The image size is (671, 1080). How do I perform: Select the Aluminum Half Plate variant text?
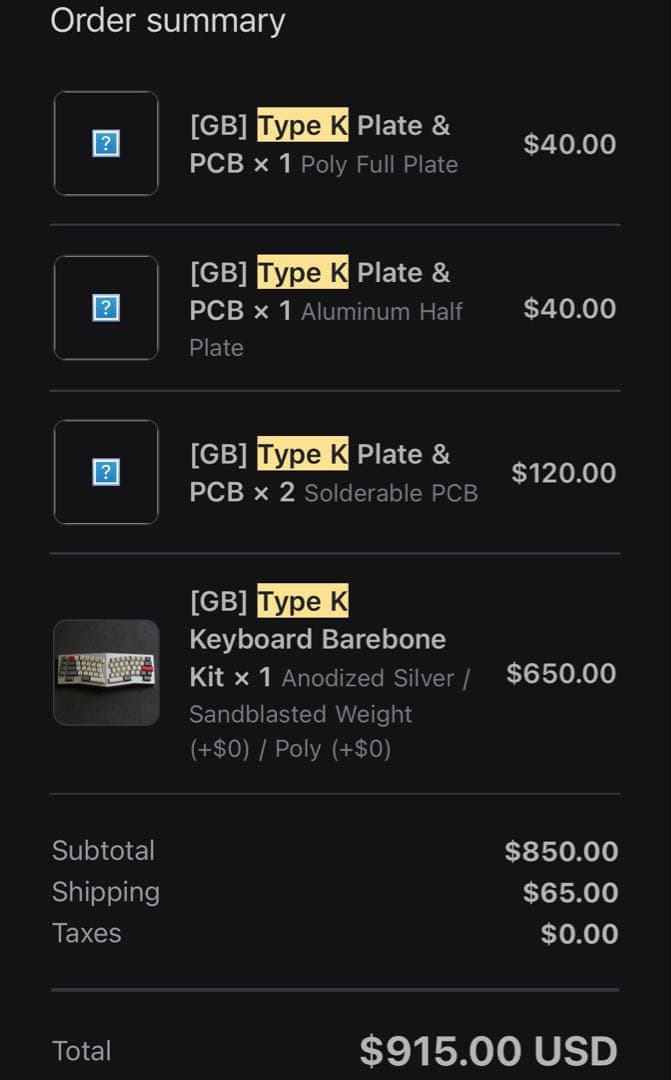(x=381, y=312)
